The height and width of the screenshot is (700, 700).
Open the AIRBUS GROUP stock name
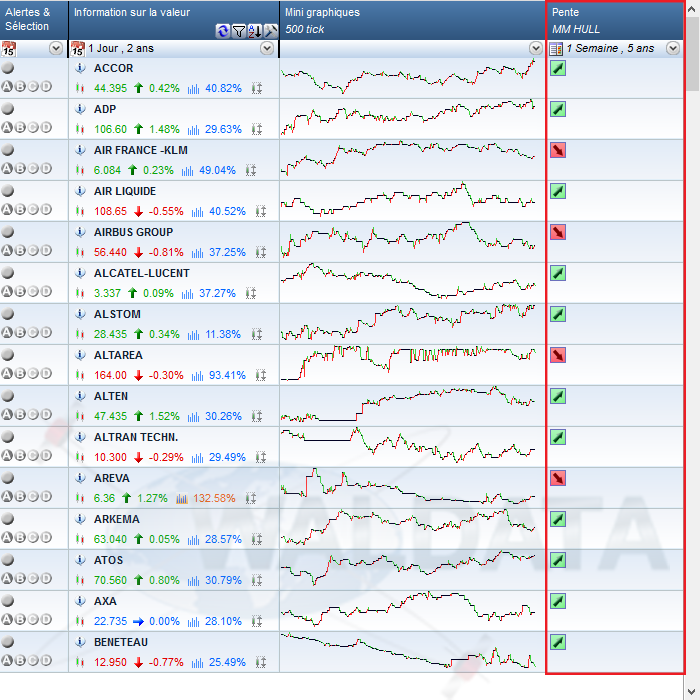[133, 232]
